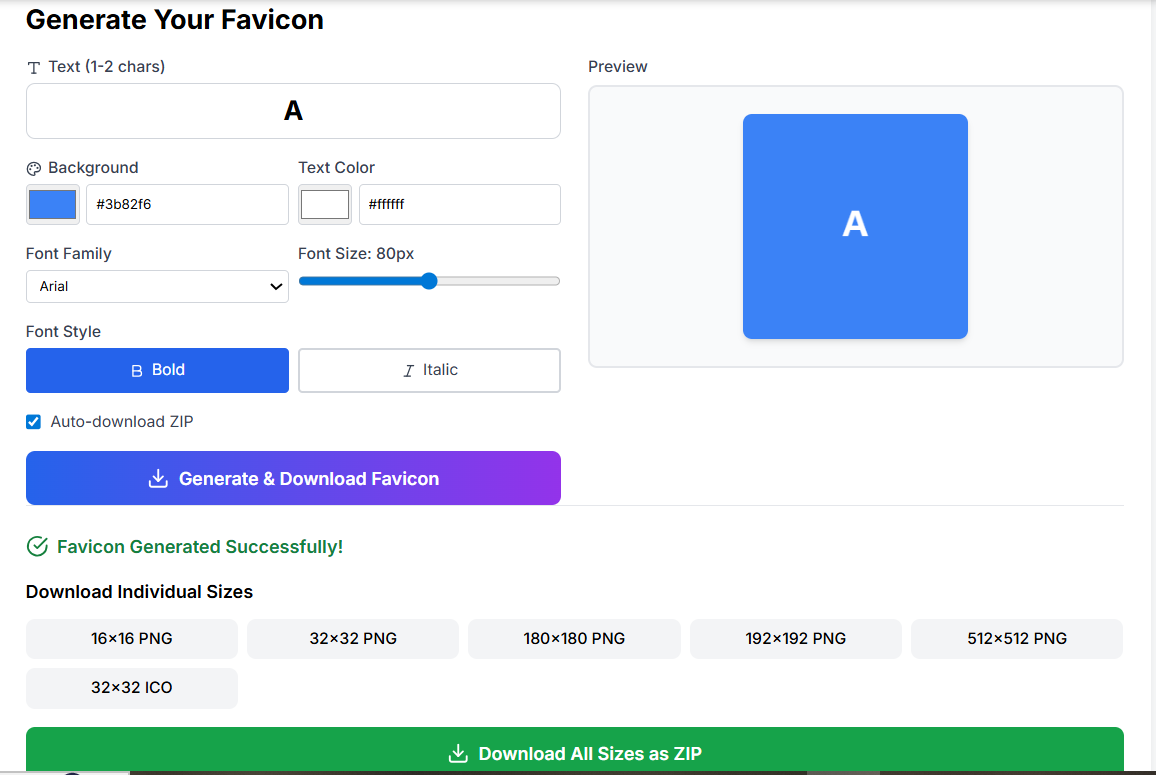The height and width of the screenshot is (775, 1156).
Task: Download the 32×32 ICO file
Action: click(131, 688)
